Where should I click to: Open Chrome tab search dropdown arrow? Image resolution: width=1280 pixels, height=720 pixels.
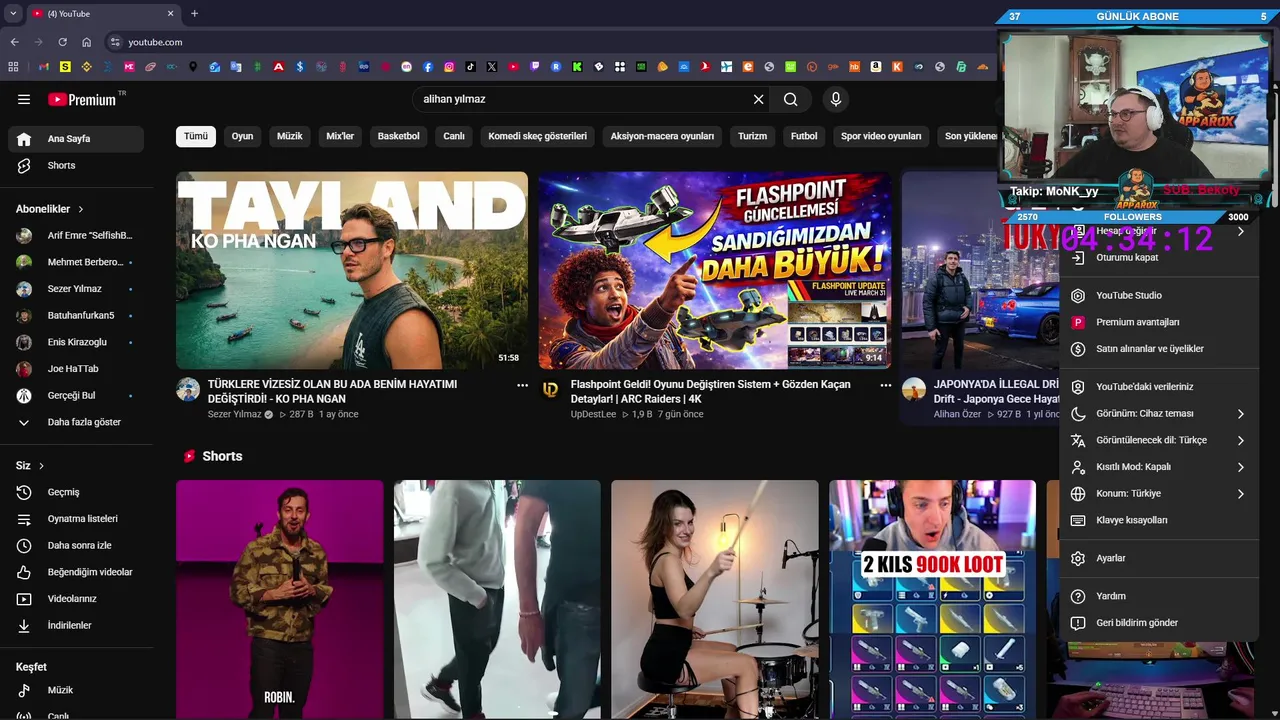coord(13,14)
